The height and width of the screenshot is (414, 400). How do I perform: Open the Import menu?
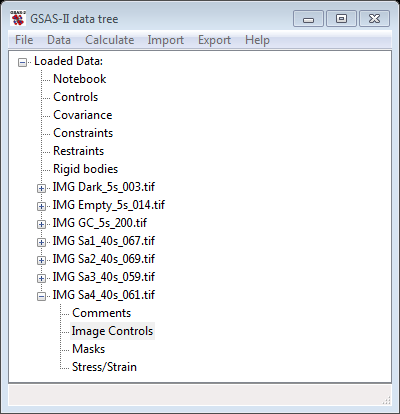166,40
